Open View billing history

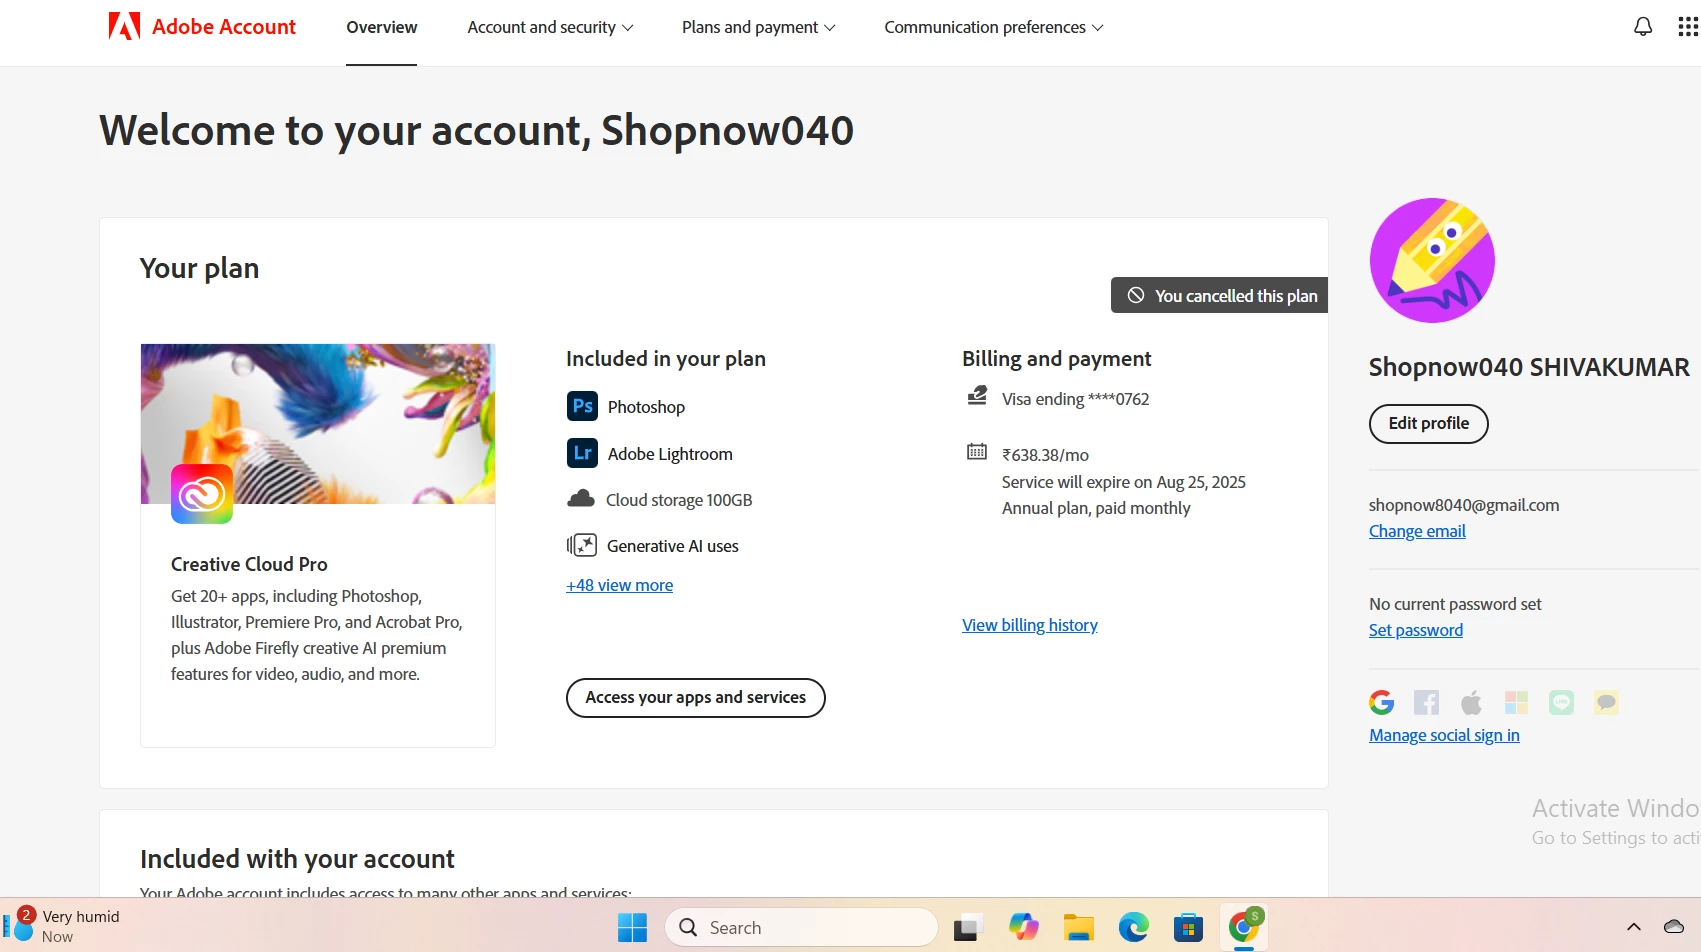[x=1030, y=625]
